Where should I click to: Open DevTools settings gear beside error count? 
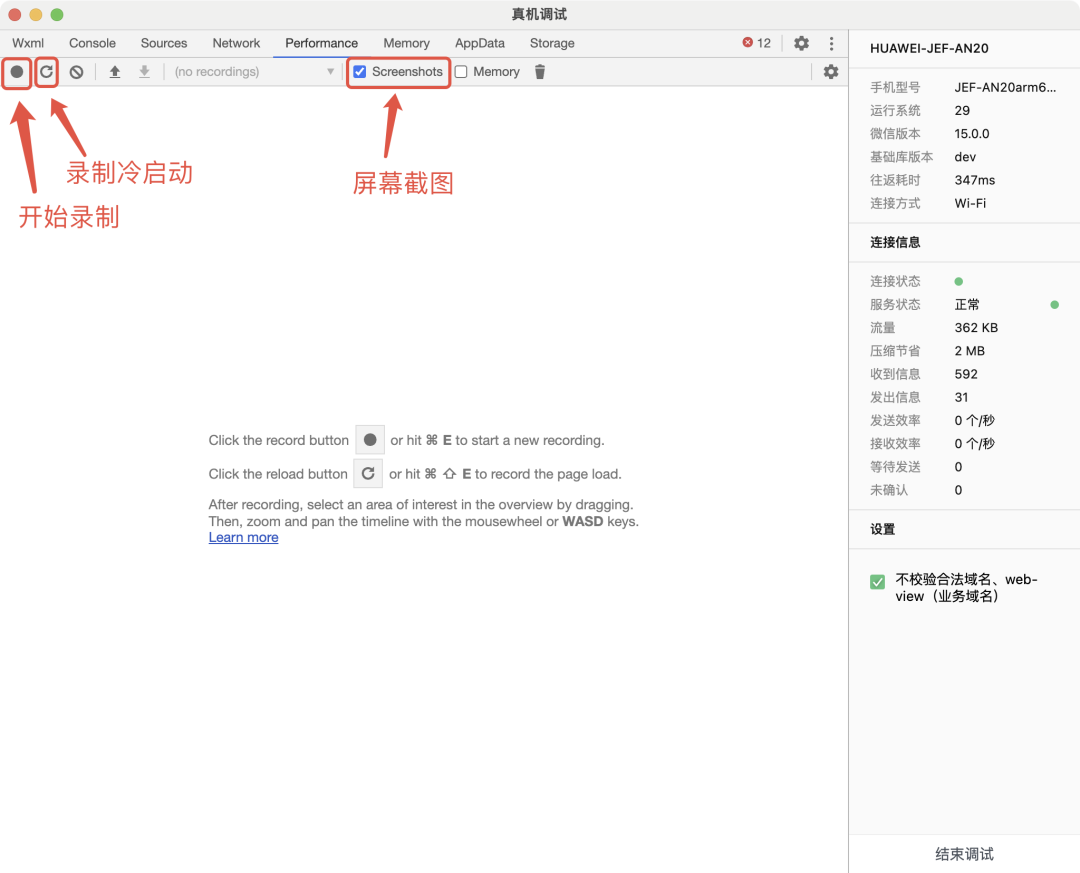point(801,43)
